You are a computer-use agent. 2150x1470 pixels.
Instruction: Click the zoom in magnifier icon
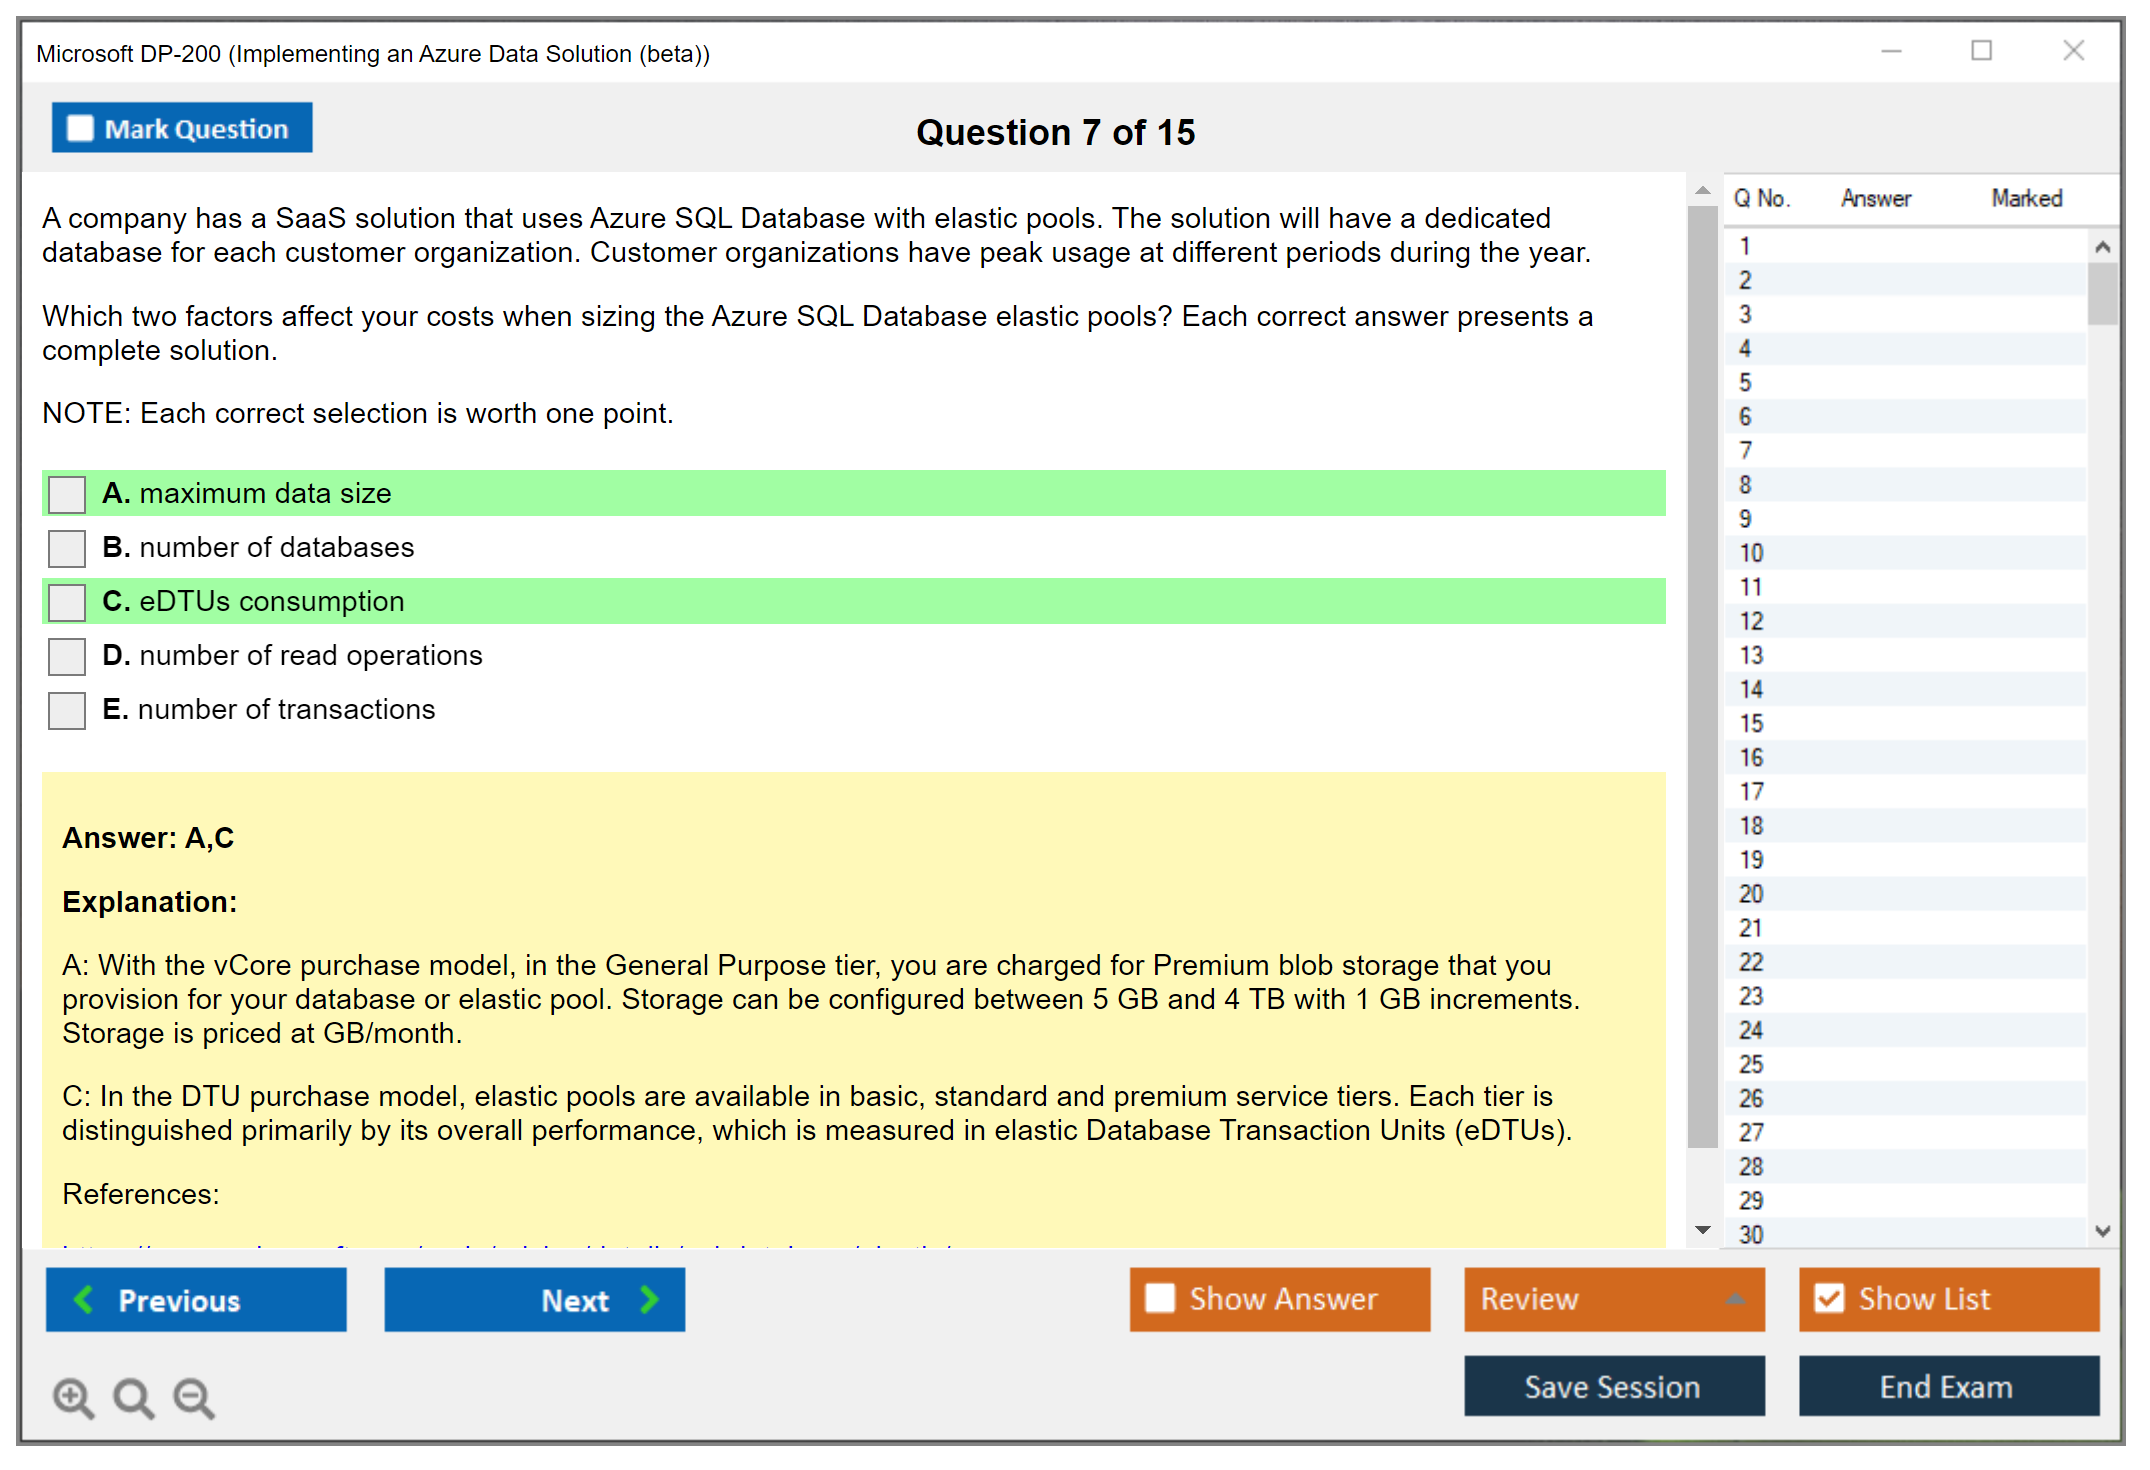coord(73,1397)
